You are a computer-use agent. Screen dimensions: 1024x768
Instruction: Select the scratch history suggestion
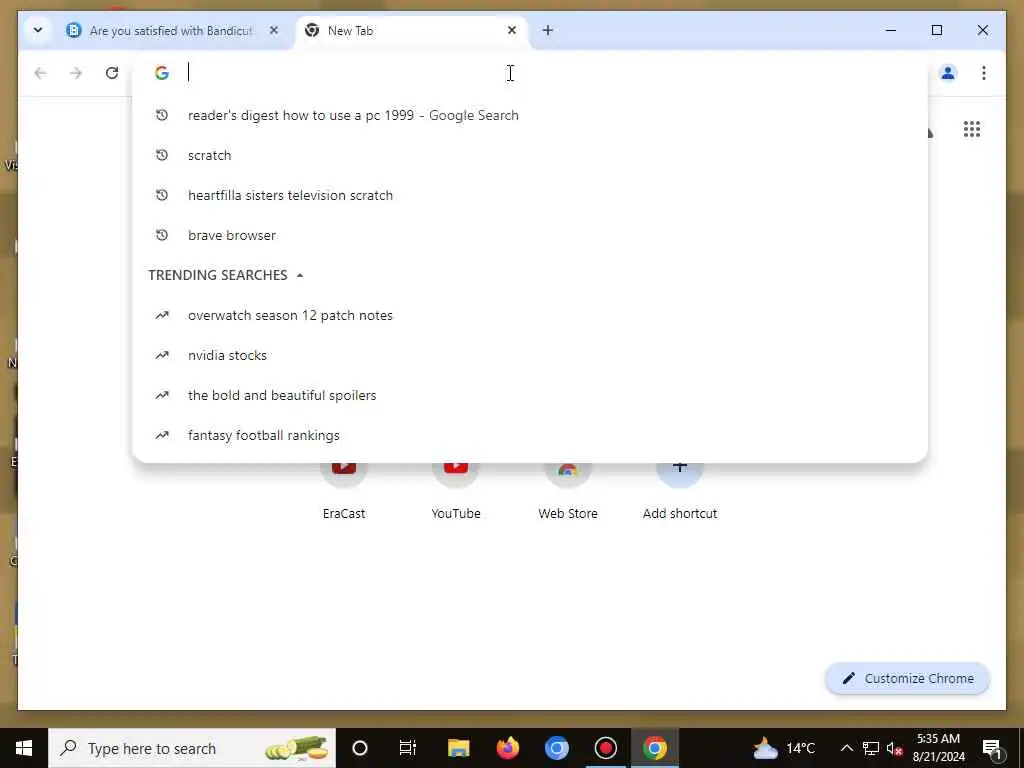(x=530, y=155)
